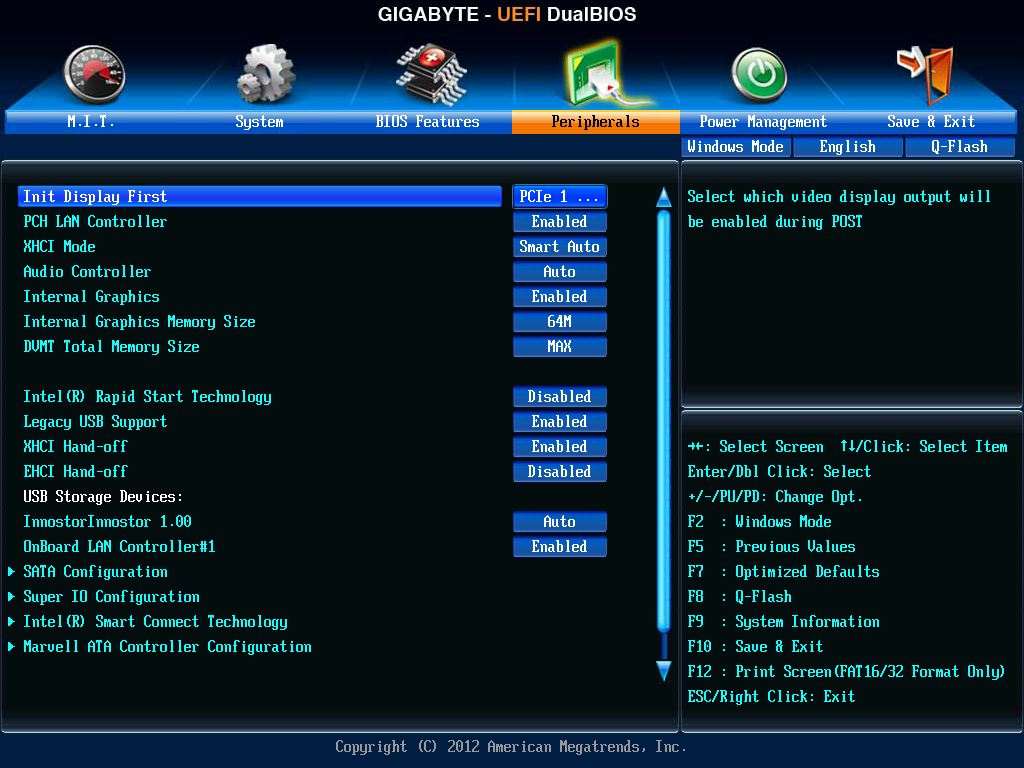Select the Internal Graphics Memory Size label
The height and width of the screenshot is (768, 1024).
(x=139, y=321)
